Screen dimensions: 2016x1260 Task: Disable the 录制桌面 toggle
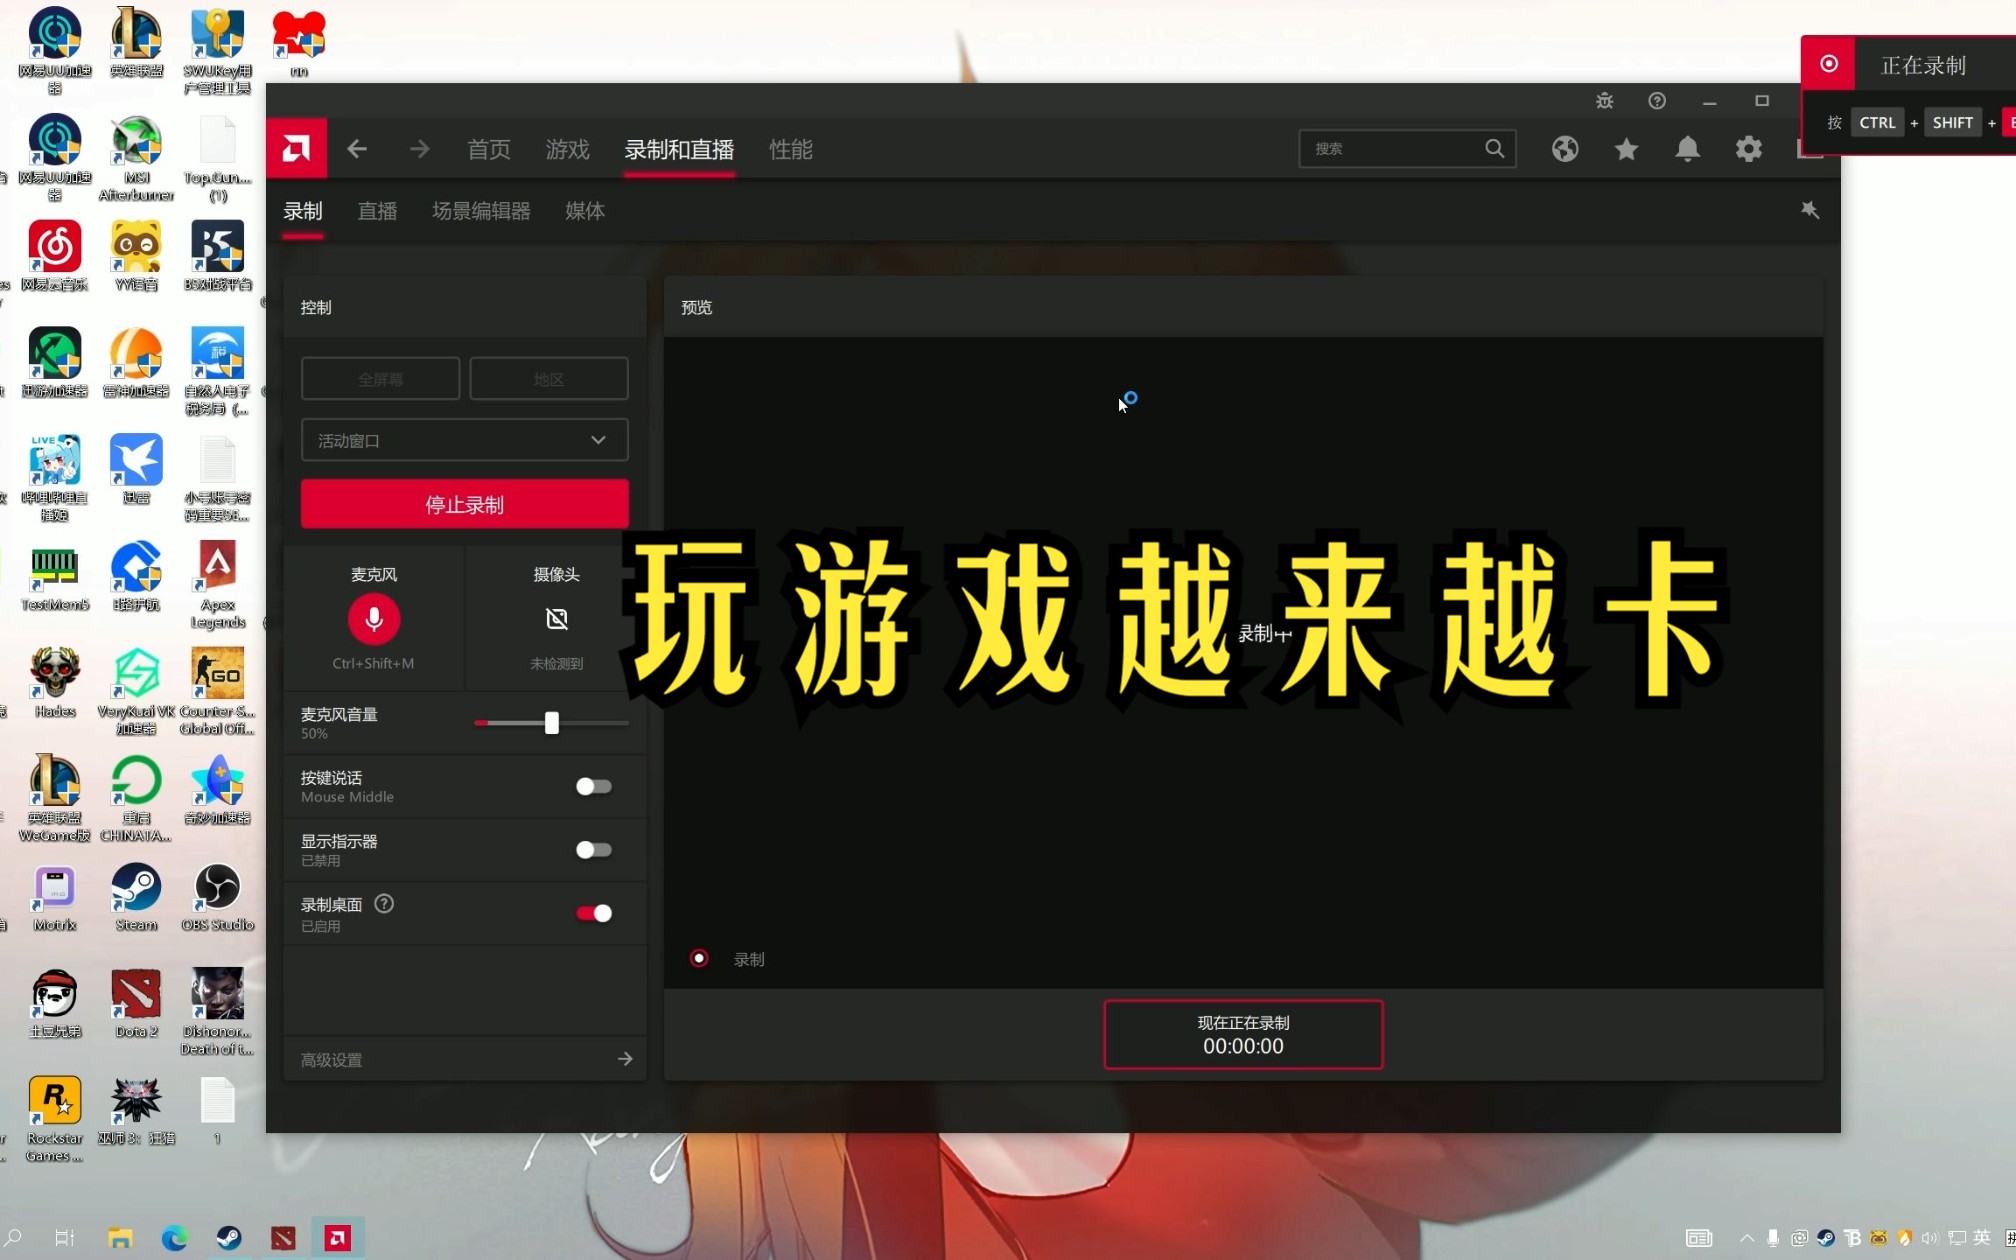(594, 913)
